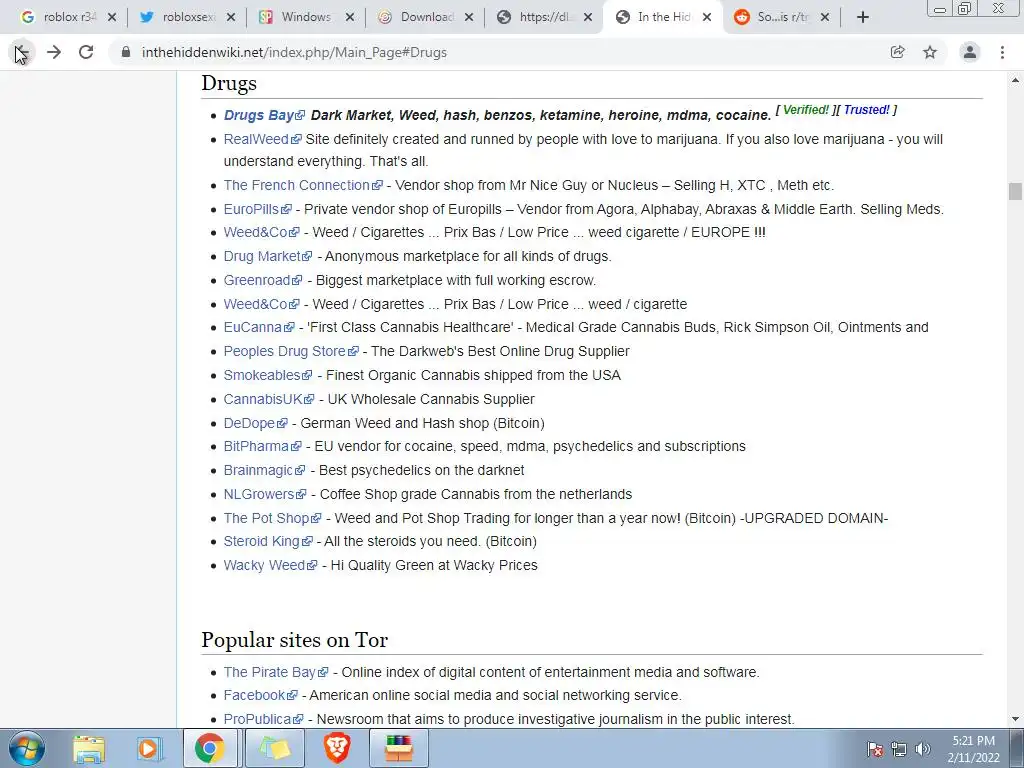Close the 'roblox r34' tab

coord(112,17)
